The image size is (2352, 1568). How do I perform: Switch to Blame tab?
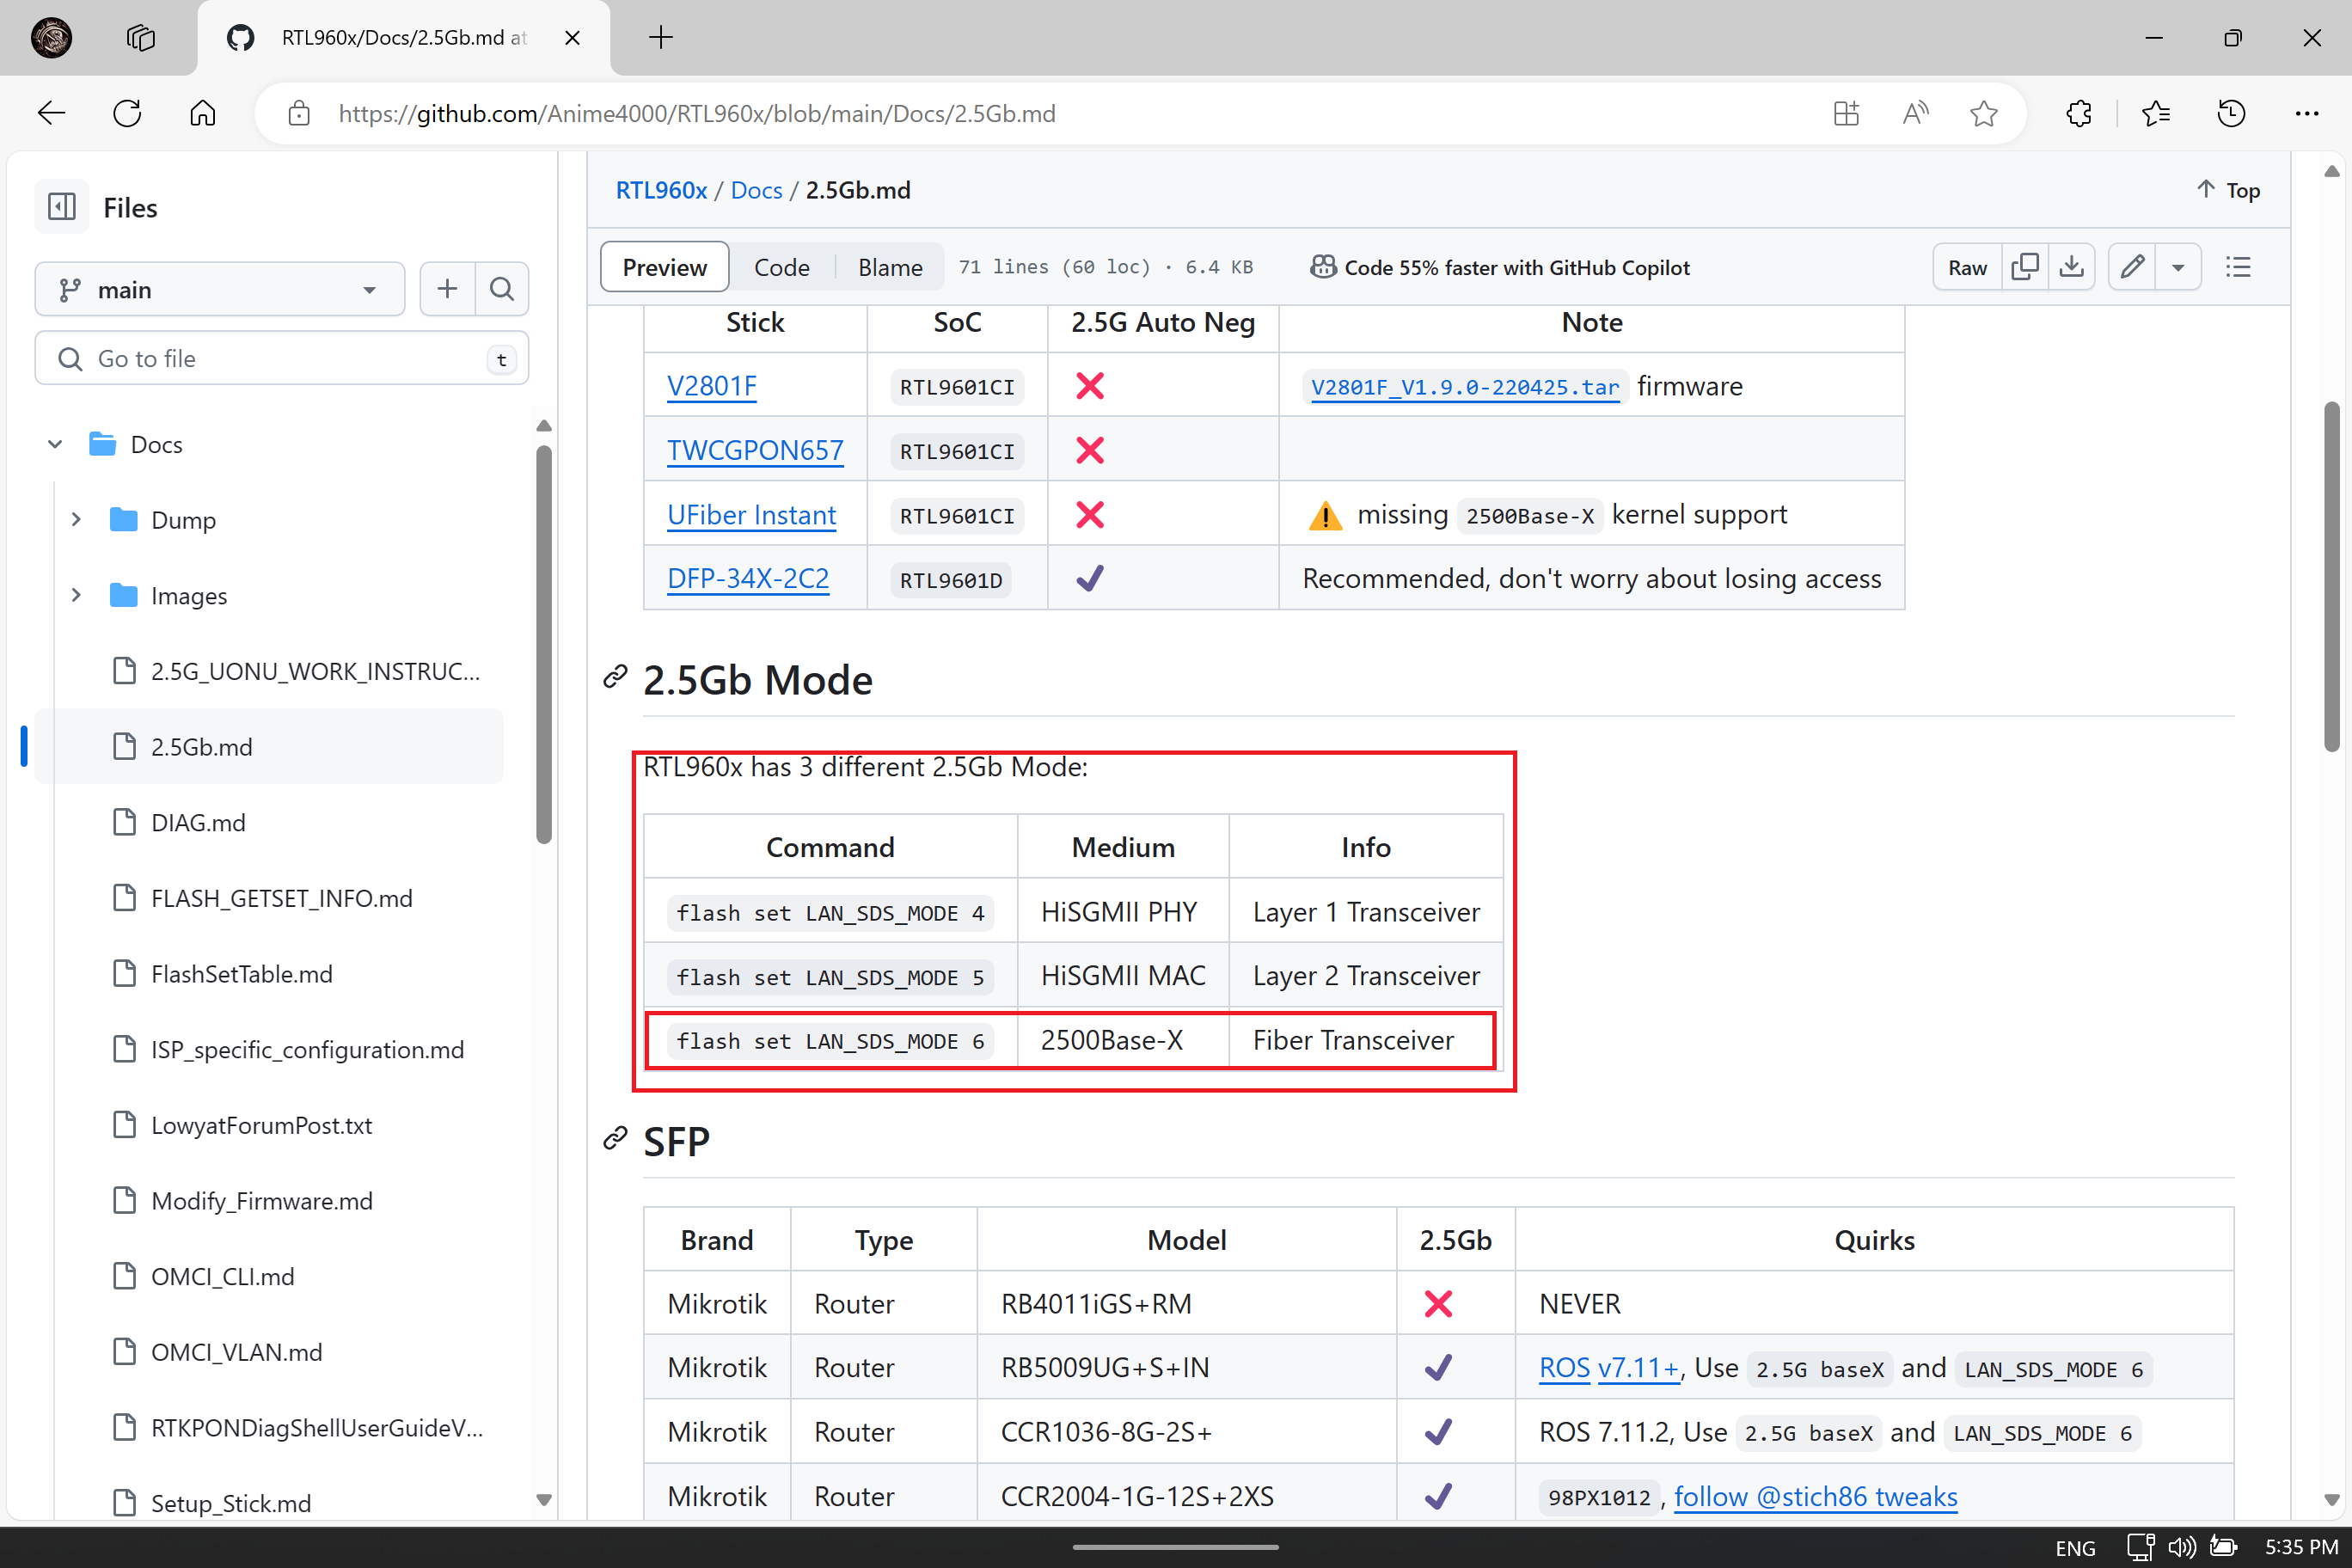coord(890,267)
